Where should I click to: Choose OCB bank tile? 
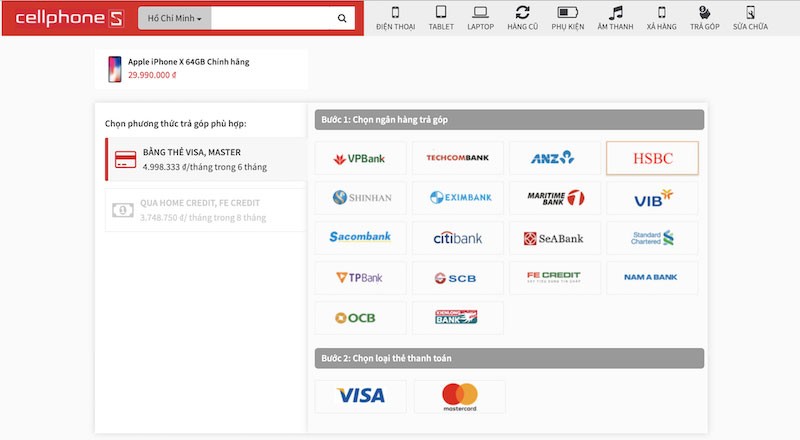click(x=361, y=317)
